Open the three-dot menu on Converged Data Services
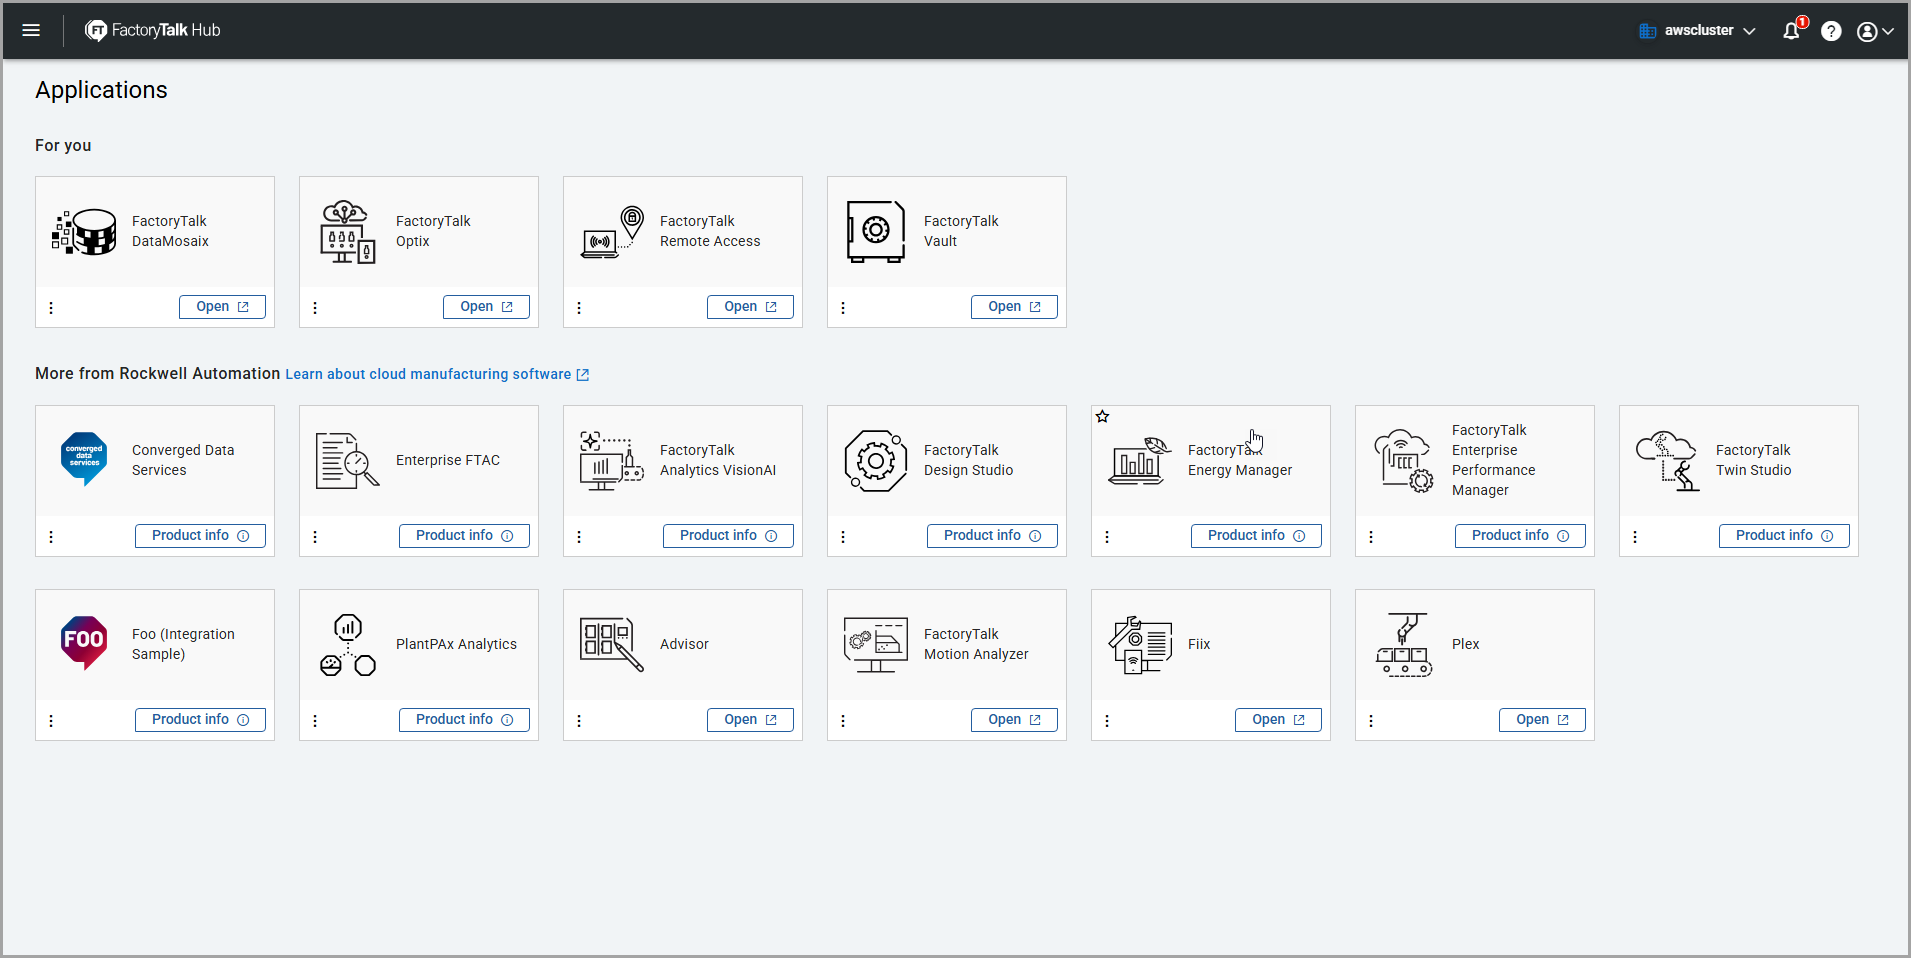Viewport: 1911px width, 958px height. (51, 537)
